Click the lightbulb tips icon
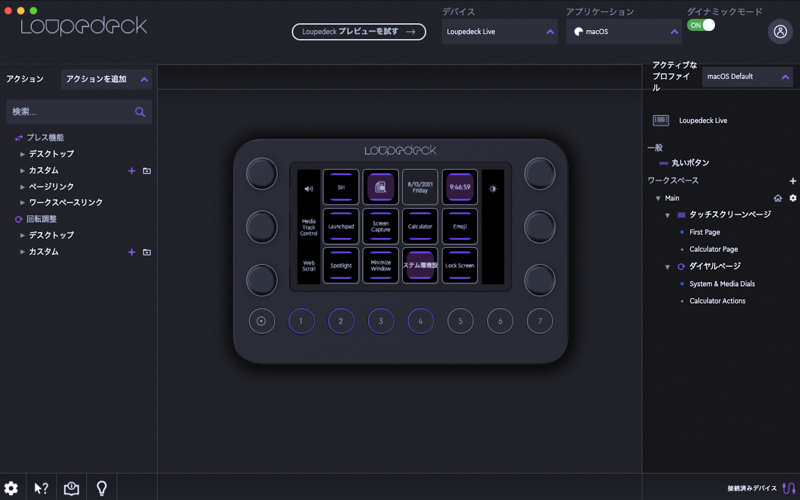This screenshot has height=500, width=800. point(102,488)
